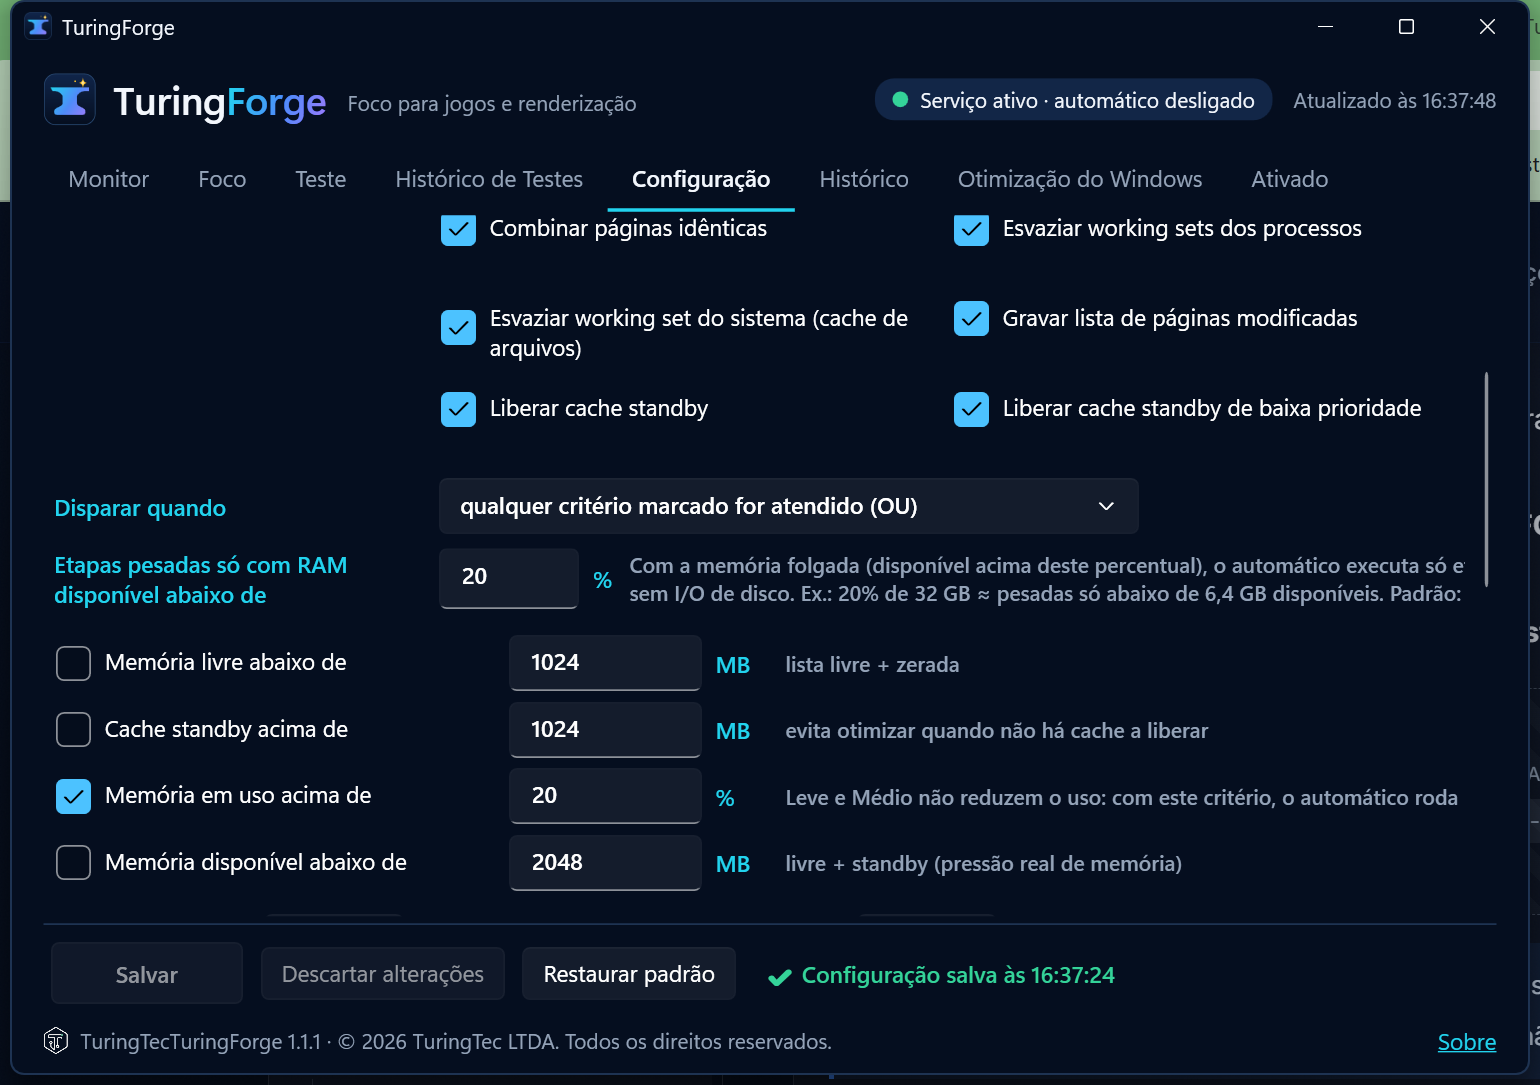Click the TuringTec shield icon in footer
This screenshot has height=1085, width=1540.
[56, 1041]
